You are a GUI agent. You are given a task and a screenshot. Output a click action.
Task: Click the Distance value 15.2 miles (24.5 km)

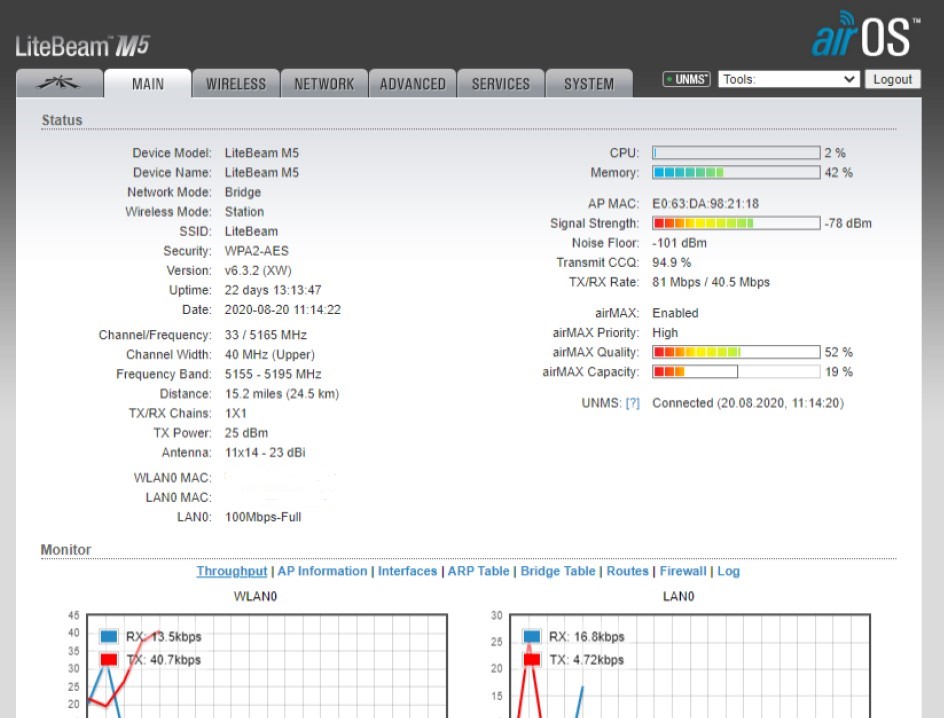[x=282, y=394]
